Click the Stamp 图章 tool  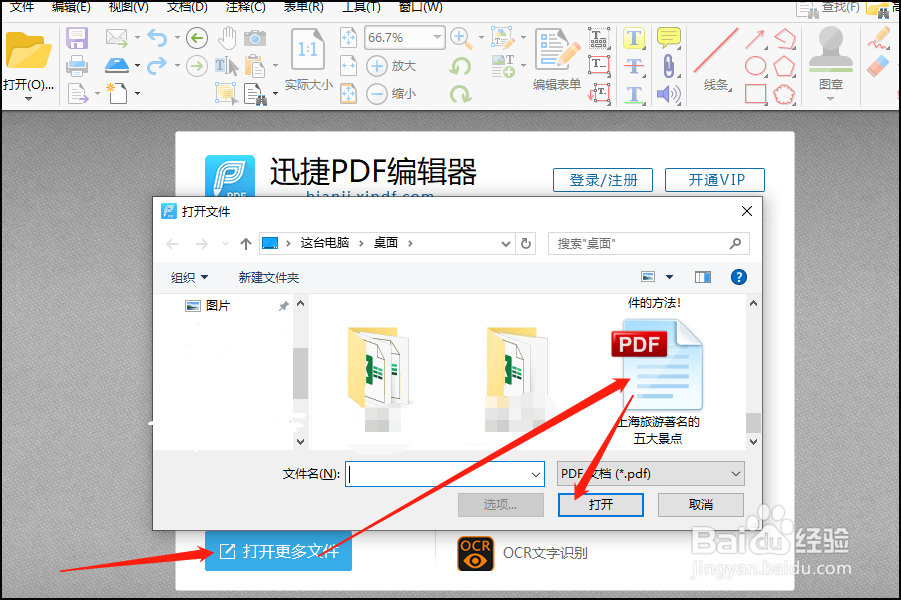click(830, 51)
